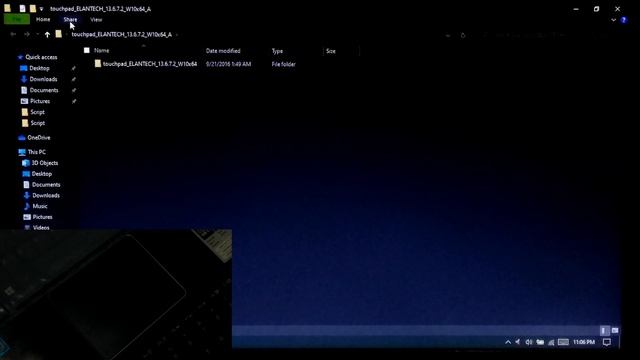Open the recent locations dropdown arrow
640x360 pixels.
click(38, 35)
